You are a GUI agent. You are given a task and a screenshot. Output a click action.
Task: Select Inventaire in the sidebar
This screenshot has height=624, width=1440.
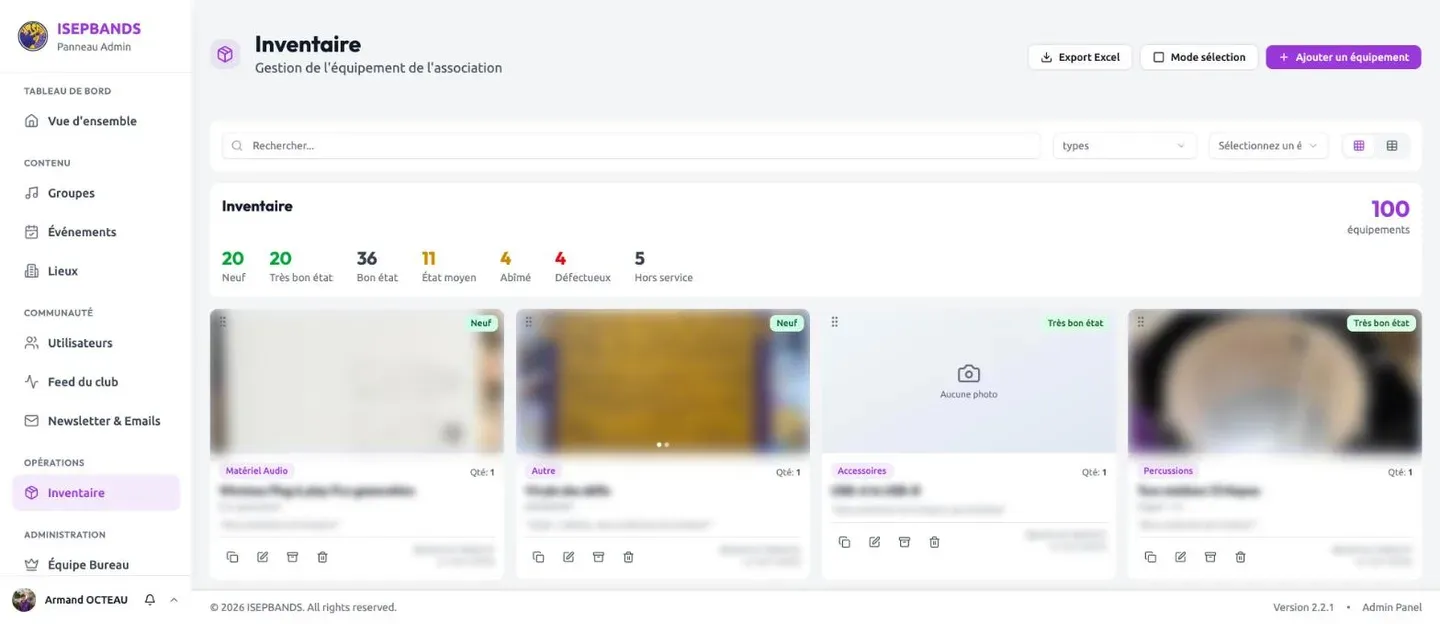(x=96, y=493)
